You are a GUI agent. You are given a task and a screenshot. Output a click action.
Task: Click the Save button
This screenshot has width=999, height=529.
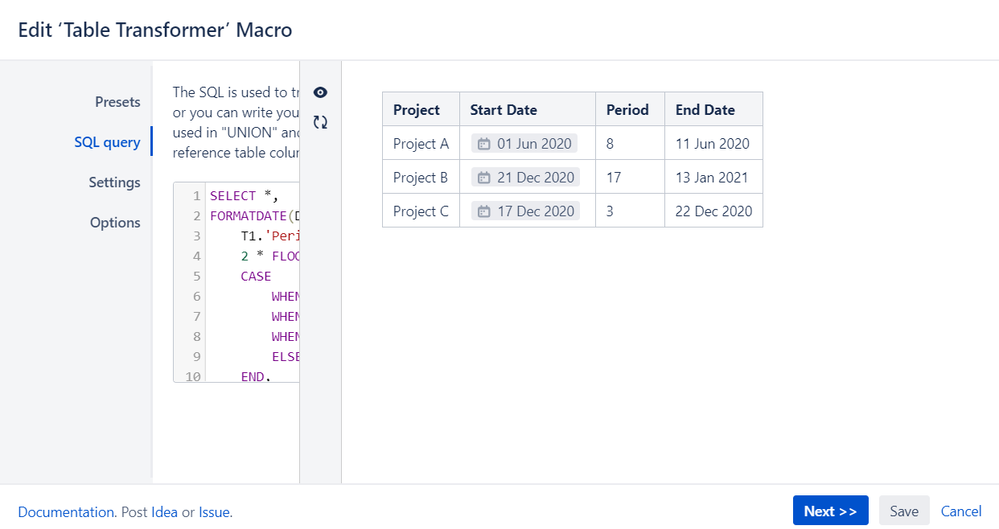[x=903, y=511]
